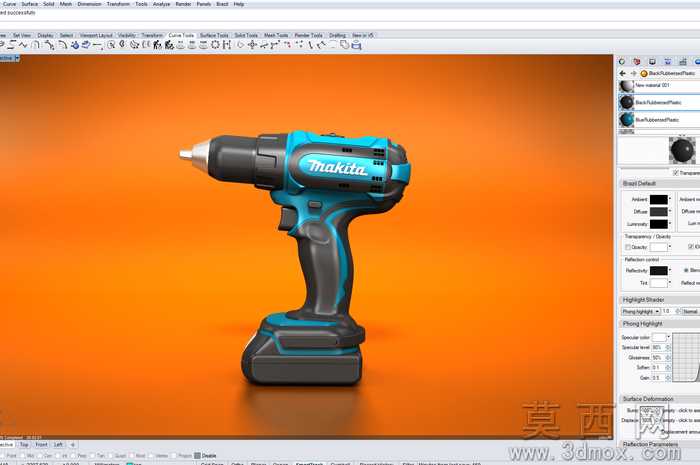Open the Analyze menu
The height and width of the screenshot is (465, 700).
click(x=161, y=4)
